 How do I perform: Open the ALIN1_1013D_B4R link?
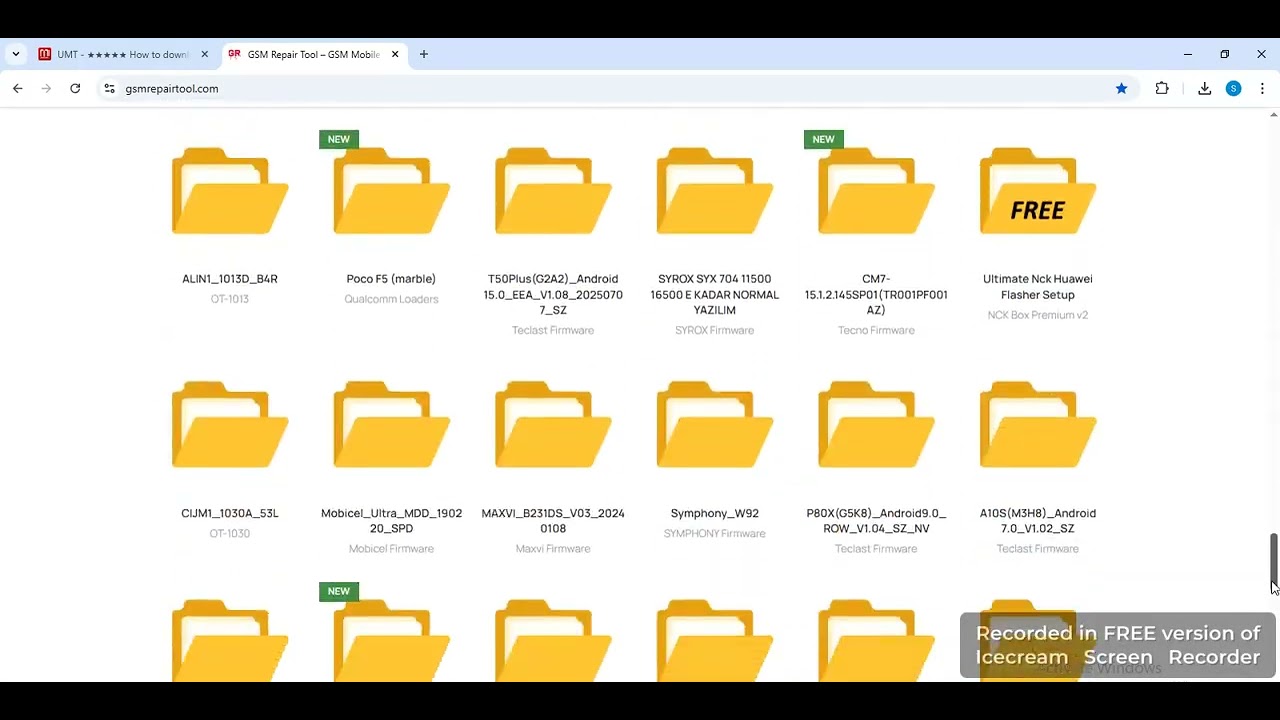[x=230, y=279]
